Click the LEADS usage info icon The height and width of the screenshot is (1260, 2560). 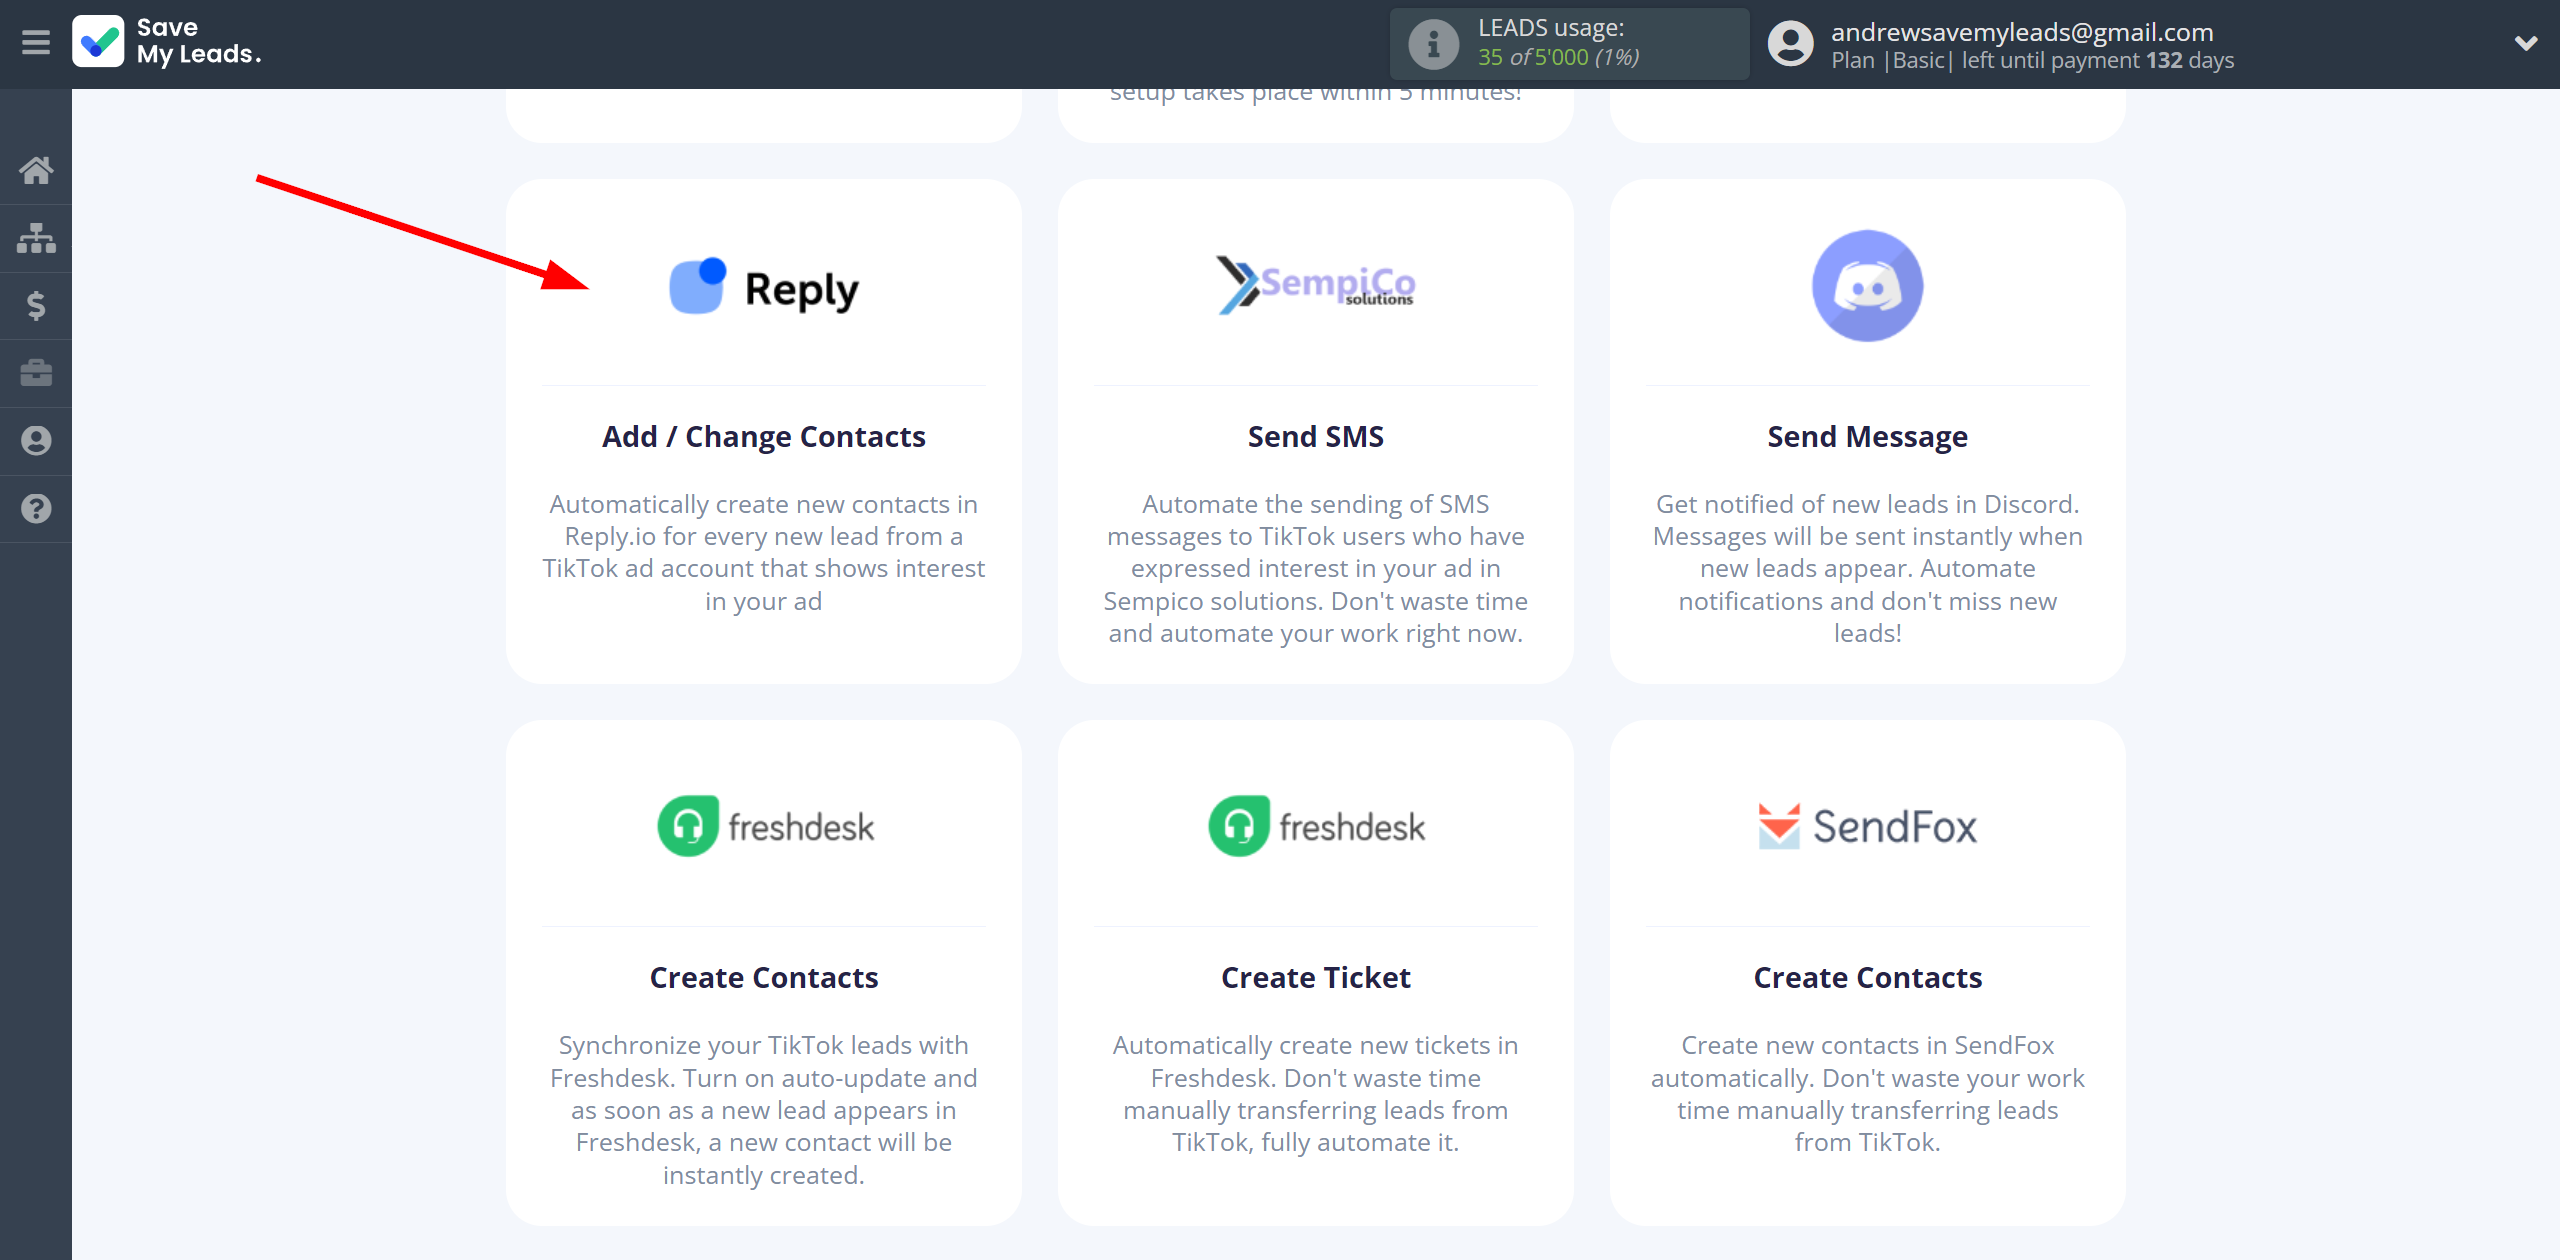(1433, 44)
